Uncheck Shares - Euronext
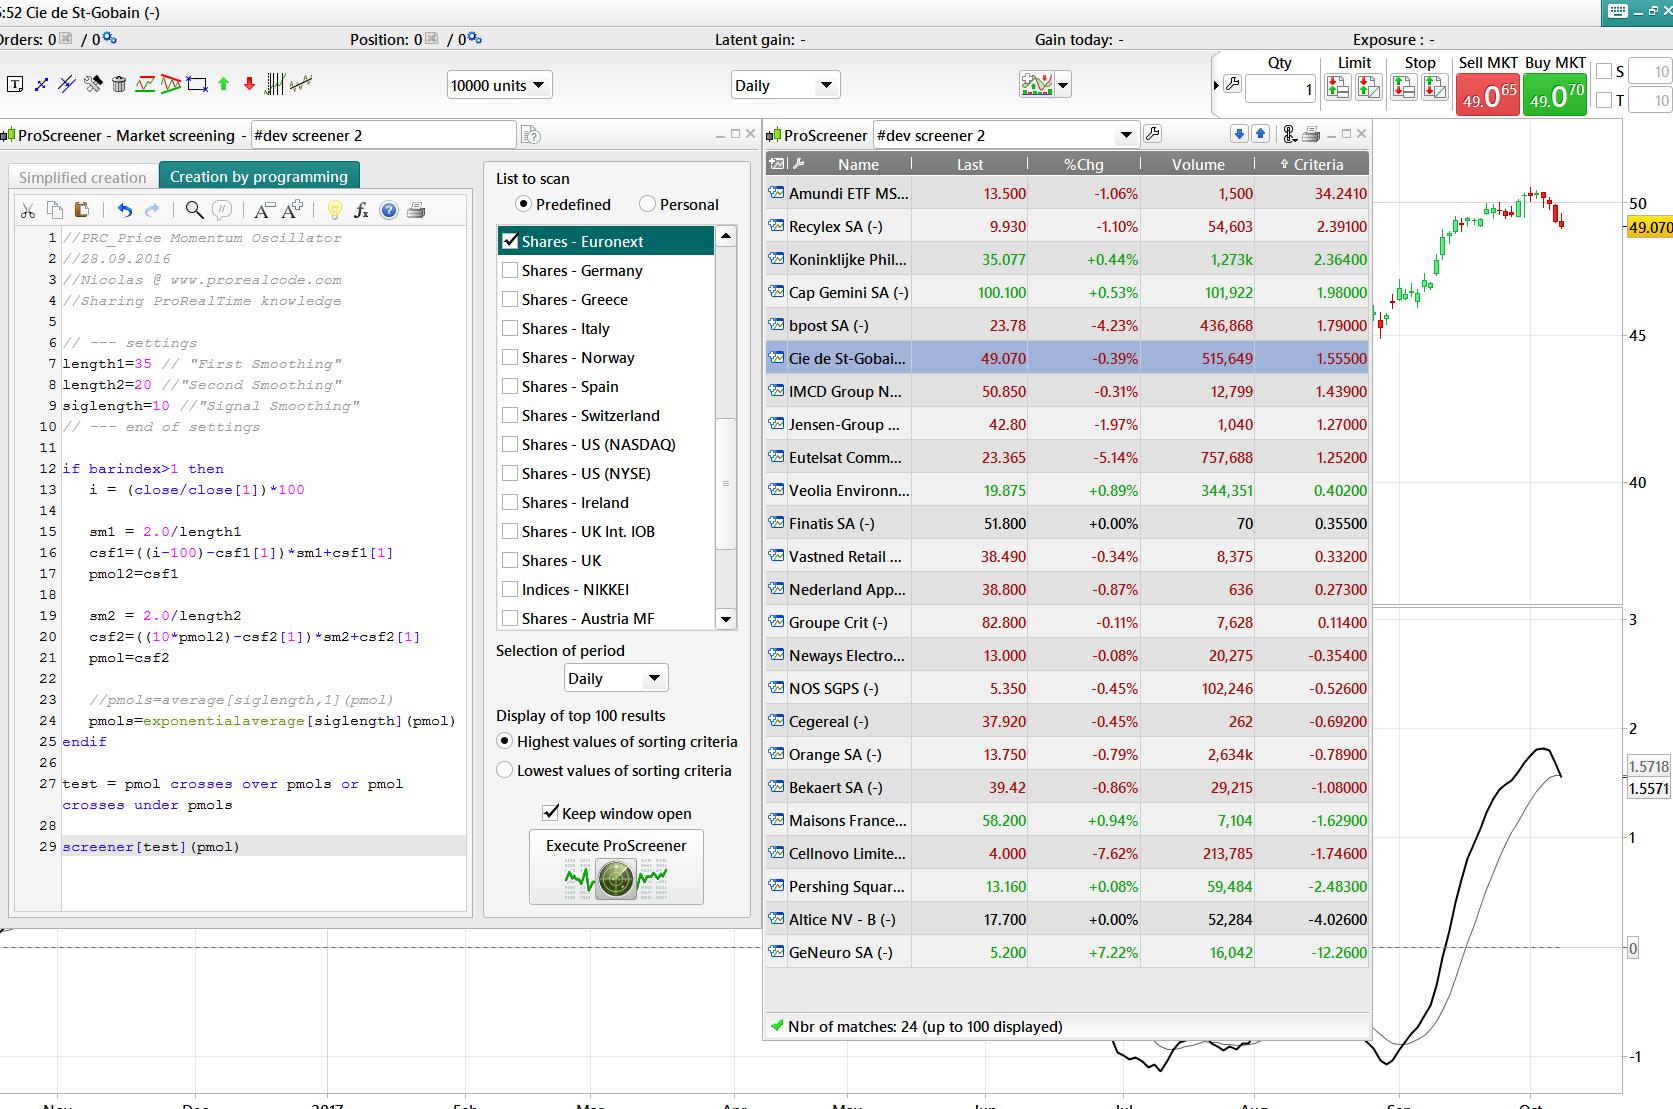Screen dimensions: 1673x1109 coord(510,241)
